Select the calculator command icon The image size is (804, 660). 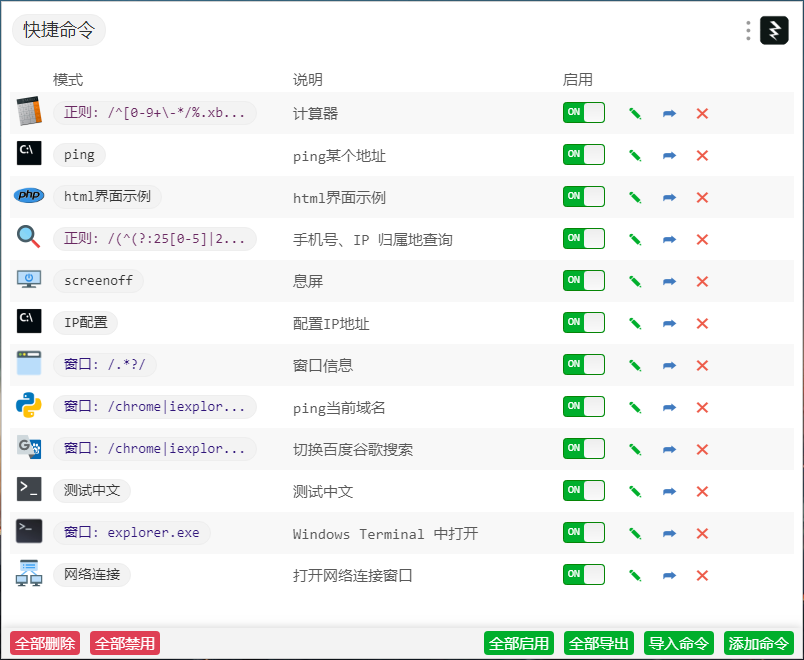(x=28, y=112)
